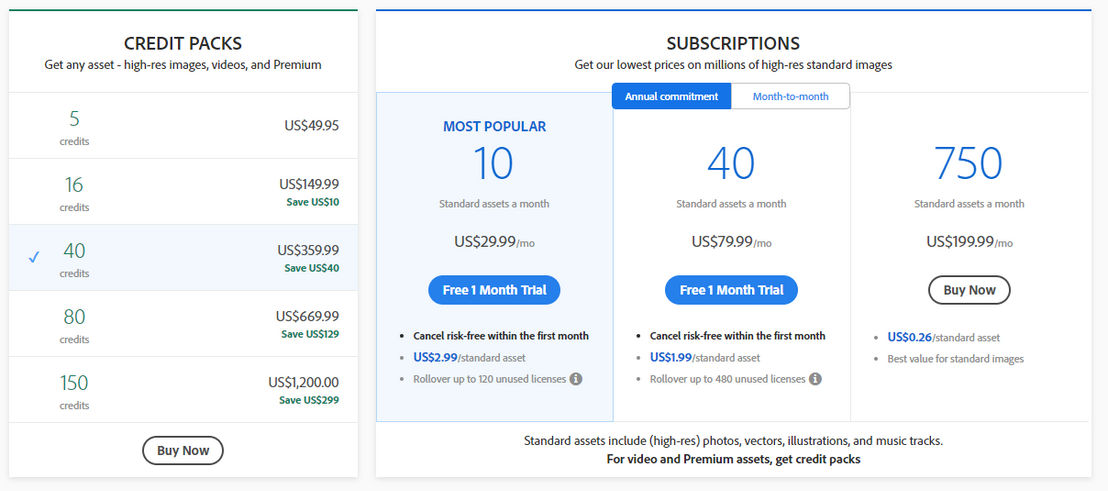Click Buy Now under Credit Packs
Screen dimensions: 1108x491
coord(183,451)
